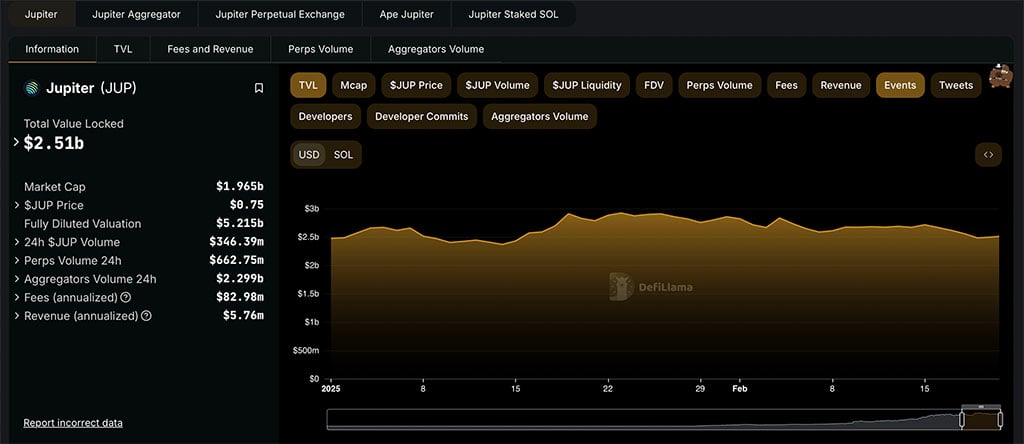Screen dimensions: 1024x444
Task: Click the $3b y-axis label
Action: tap(312, 208)
